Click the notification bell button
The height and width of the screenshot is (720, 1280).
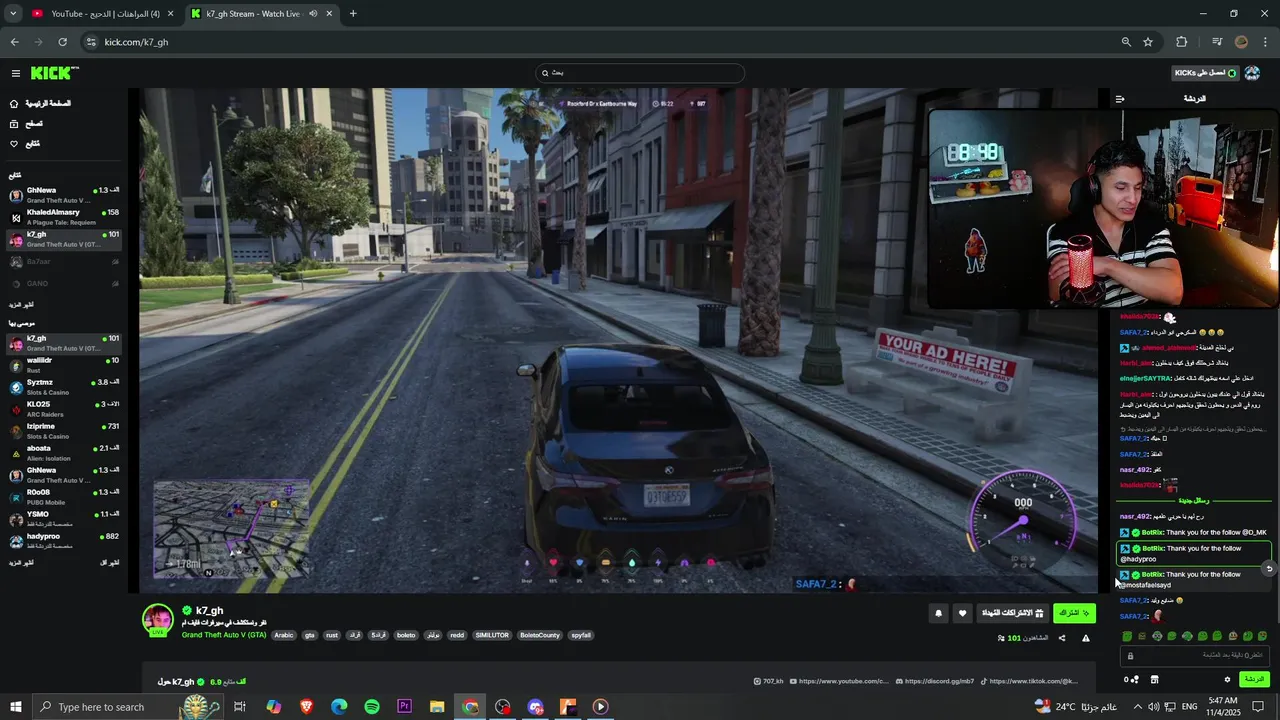(x=938, y=613)
